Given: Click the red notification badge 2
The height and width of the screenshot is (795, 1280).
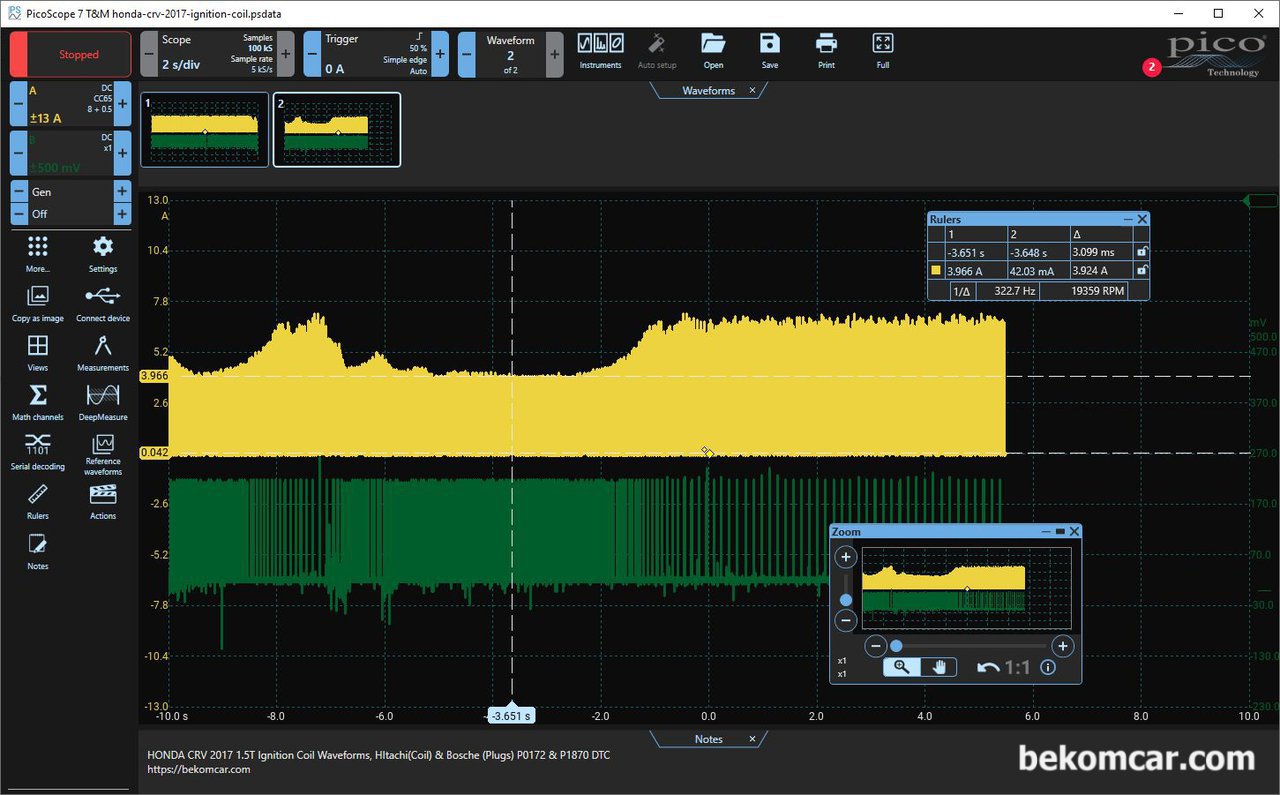Looking at the screenshot, I should (1152, 68).
